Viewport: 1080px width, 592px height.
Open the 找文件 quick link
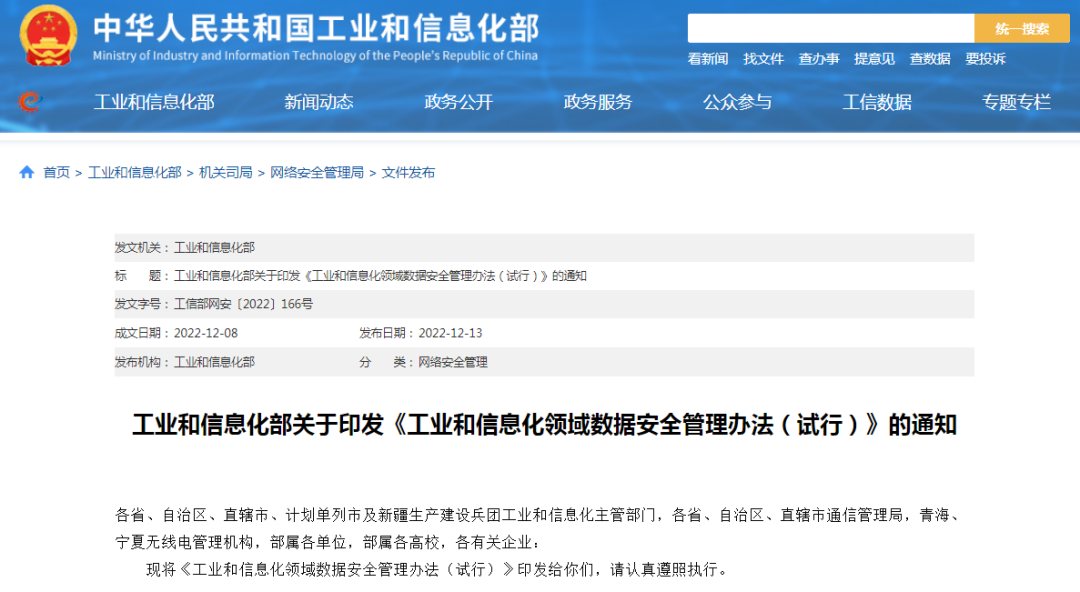762,59
